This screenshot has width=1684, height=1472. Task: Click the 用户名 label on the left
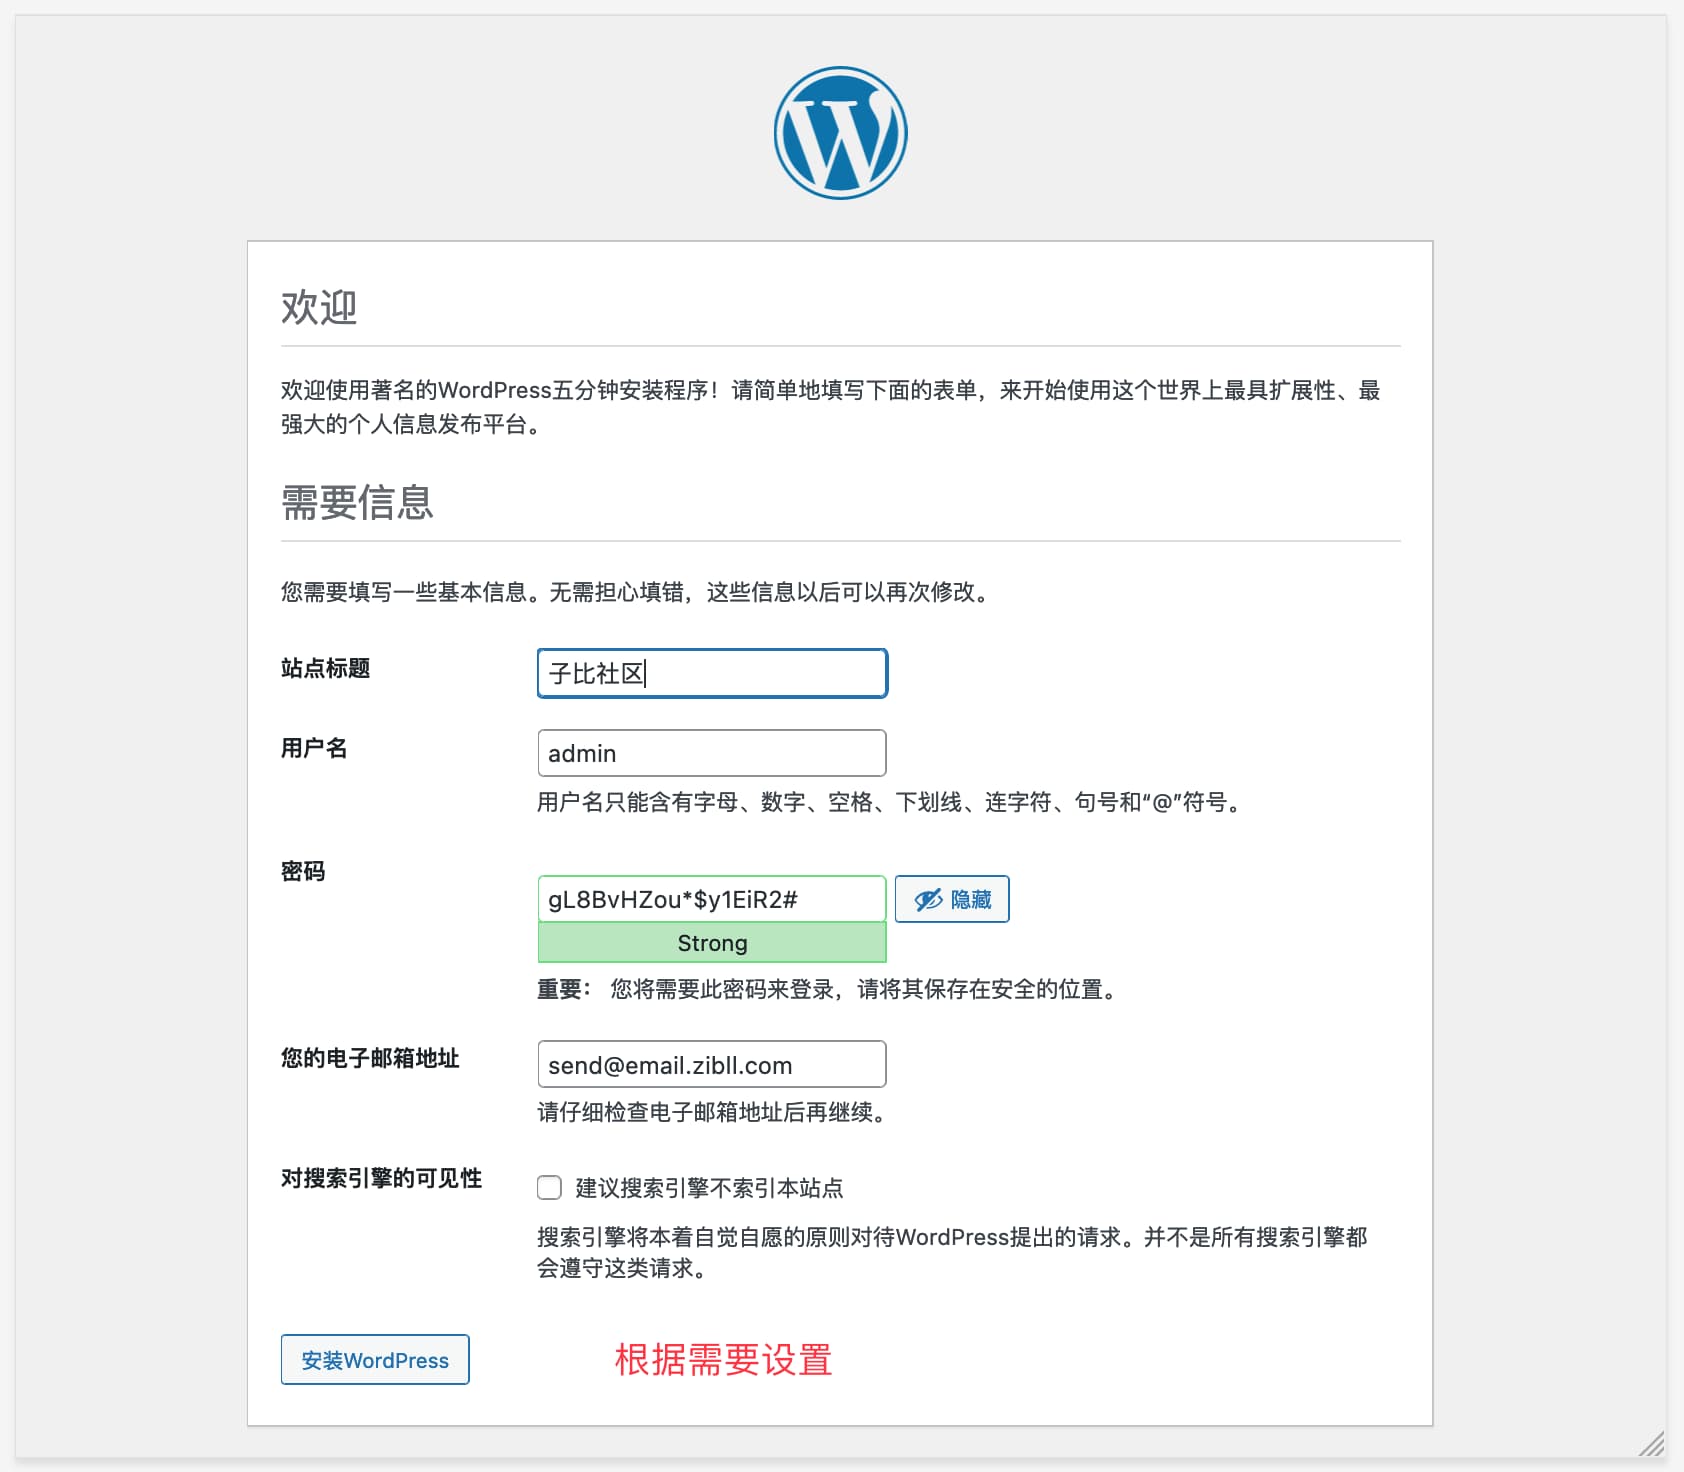[311, 748]
